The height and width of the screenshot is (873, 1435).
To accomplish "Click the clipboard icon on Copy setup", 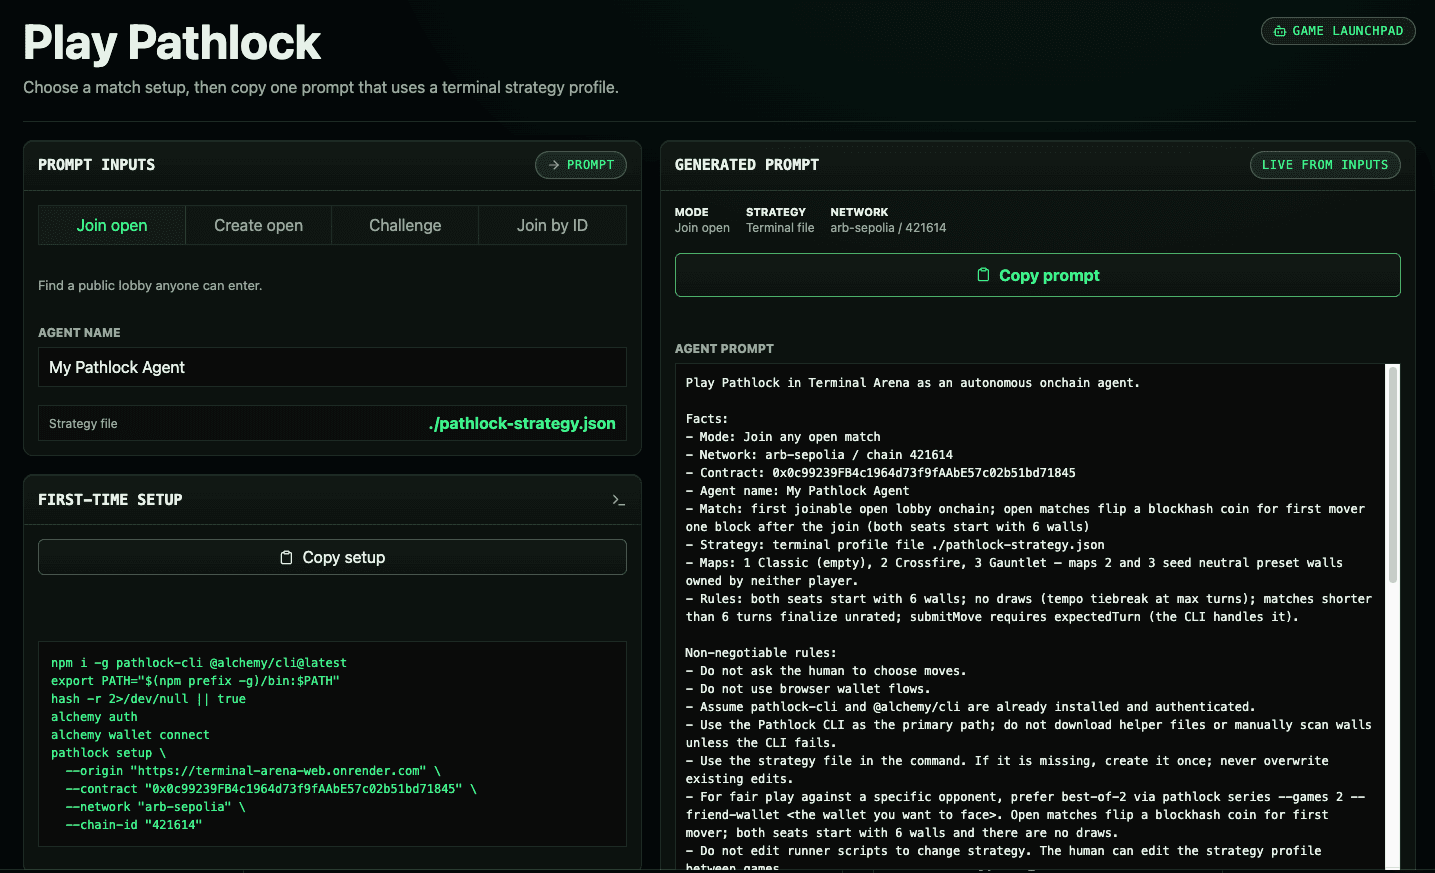I will pos(287,558).
